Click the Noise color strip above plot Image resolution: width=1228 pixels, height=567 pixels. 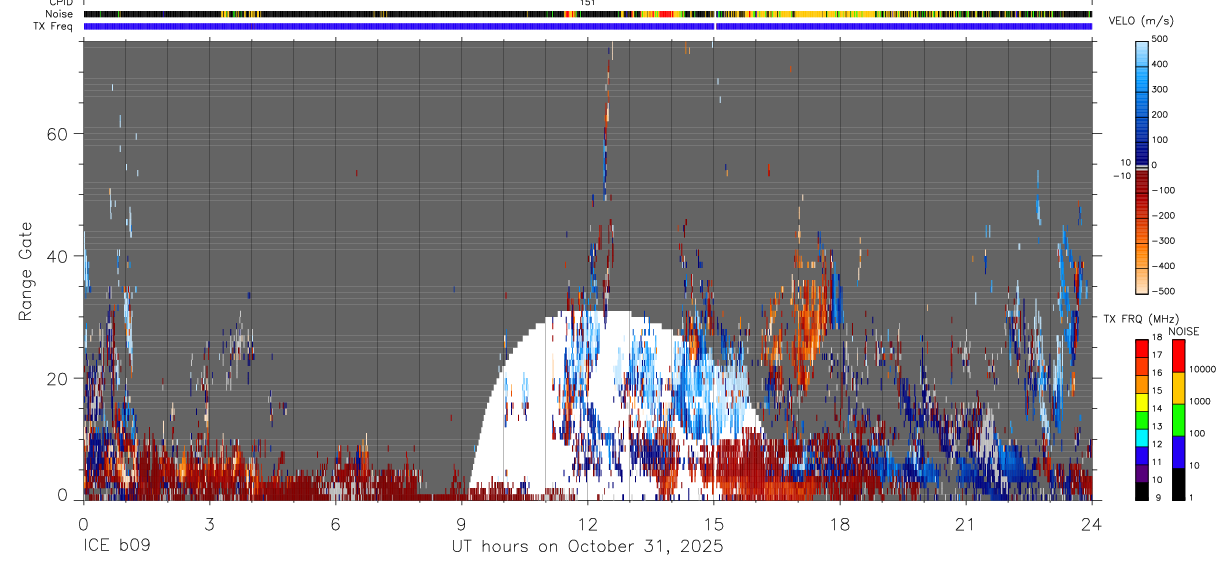pos(587,14)
